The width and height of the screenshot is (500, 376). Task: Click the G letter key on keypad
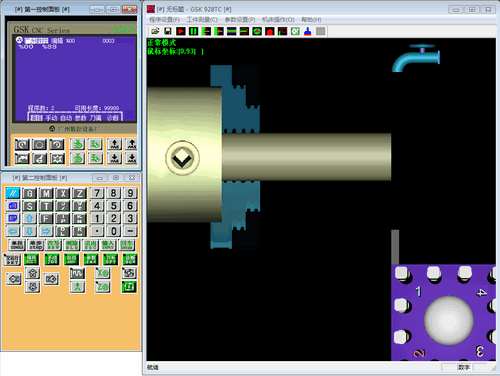pos(29,193)
